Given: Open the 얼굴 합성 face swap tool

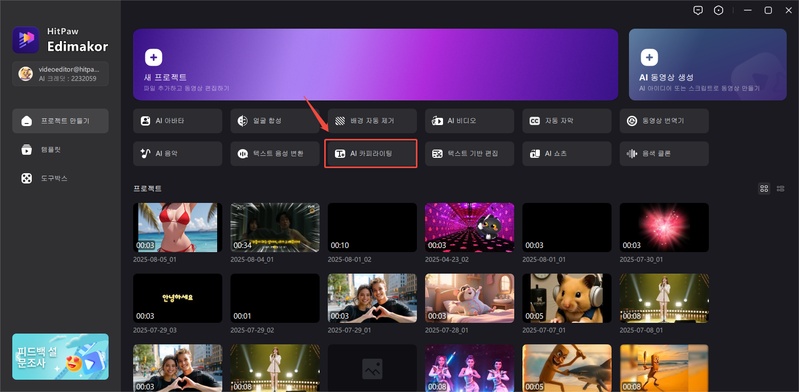Looking at the screenshot, I should pyautogui.click(x=275, y=121).
